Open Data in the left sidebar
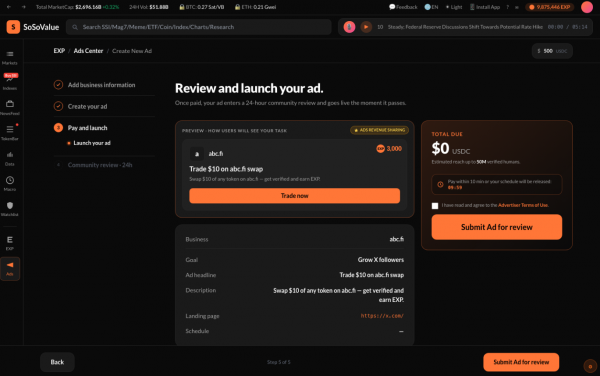The width and height of the screenshot is (600, 376). [x=10, y=158]
